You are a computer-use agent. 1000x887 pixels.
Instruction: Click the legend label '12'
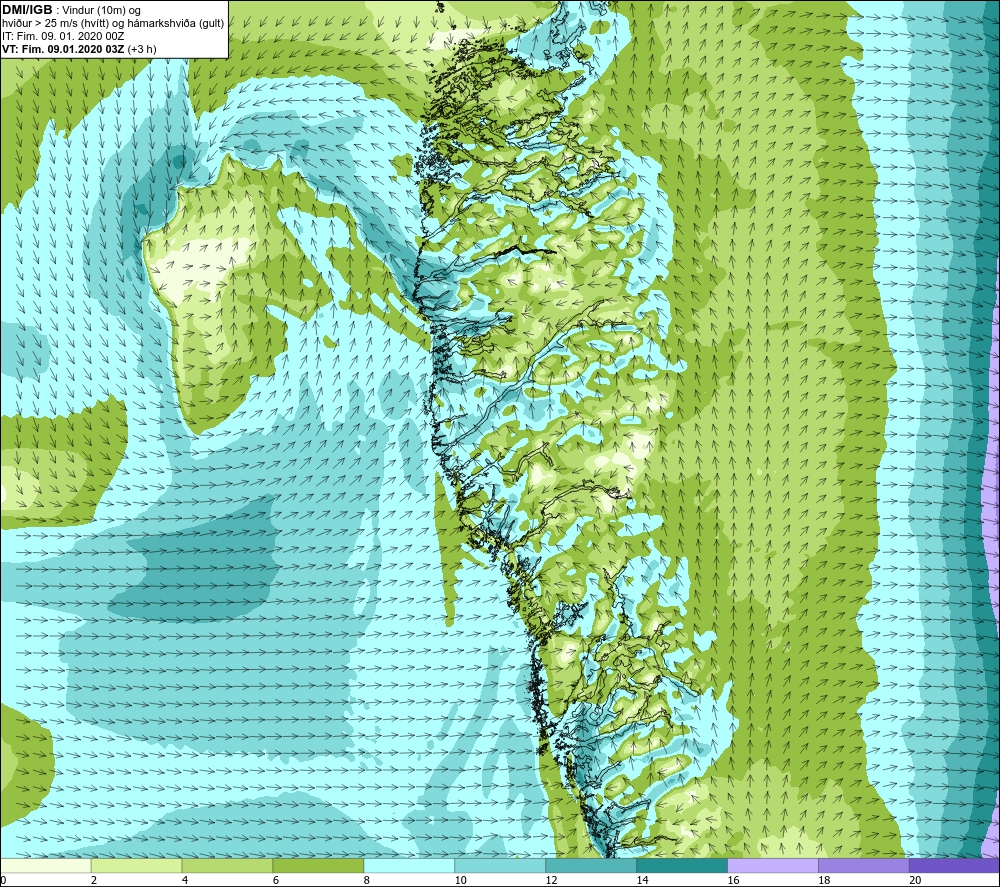[552, 880]
